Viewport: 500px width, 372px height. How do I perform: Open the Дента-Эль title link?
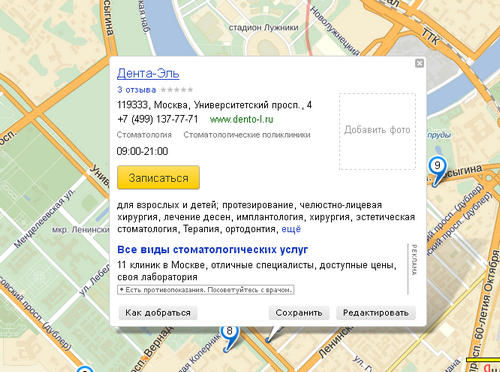click(x=148, y=73)
